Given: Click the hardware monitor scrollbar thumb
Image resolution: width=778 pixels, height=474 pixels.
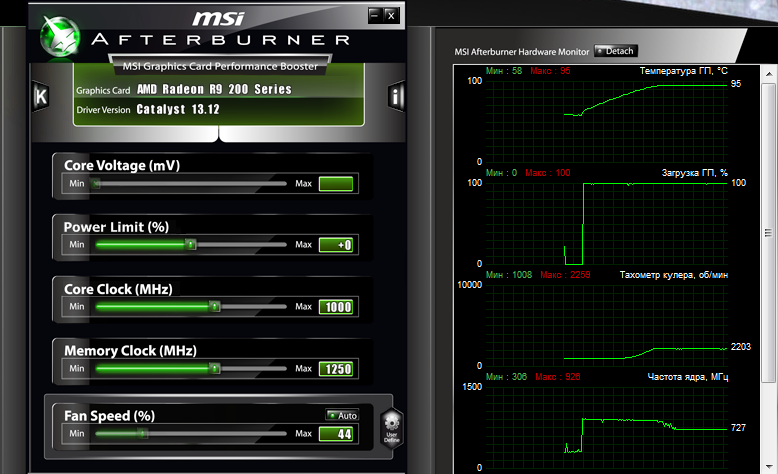Looking at the screenshot, I should [769, 233].
